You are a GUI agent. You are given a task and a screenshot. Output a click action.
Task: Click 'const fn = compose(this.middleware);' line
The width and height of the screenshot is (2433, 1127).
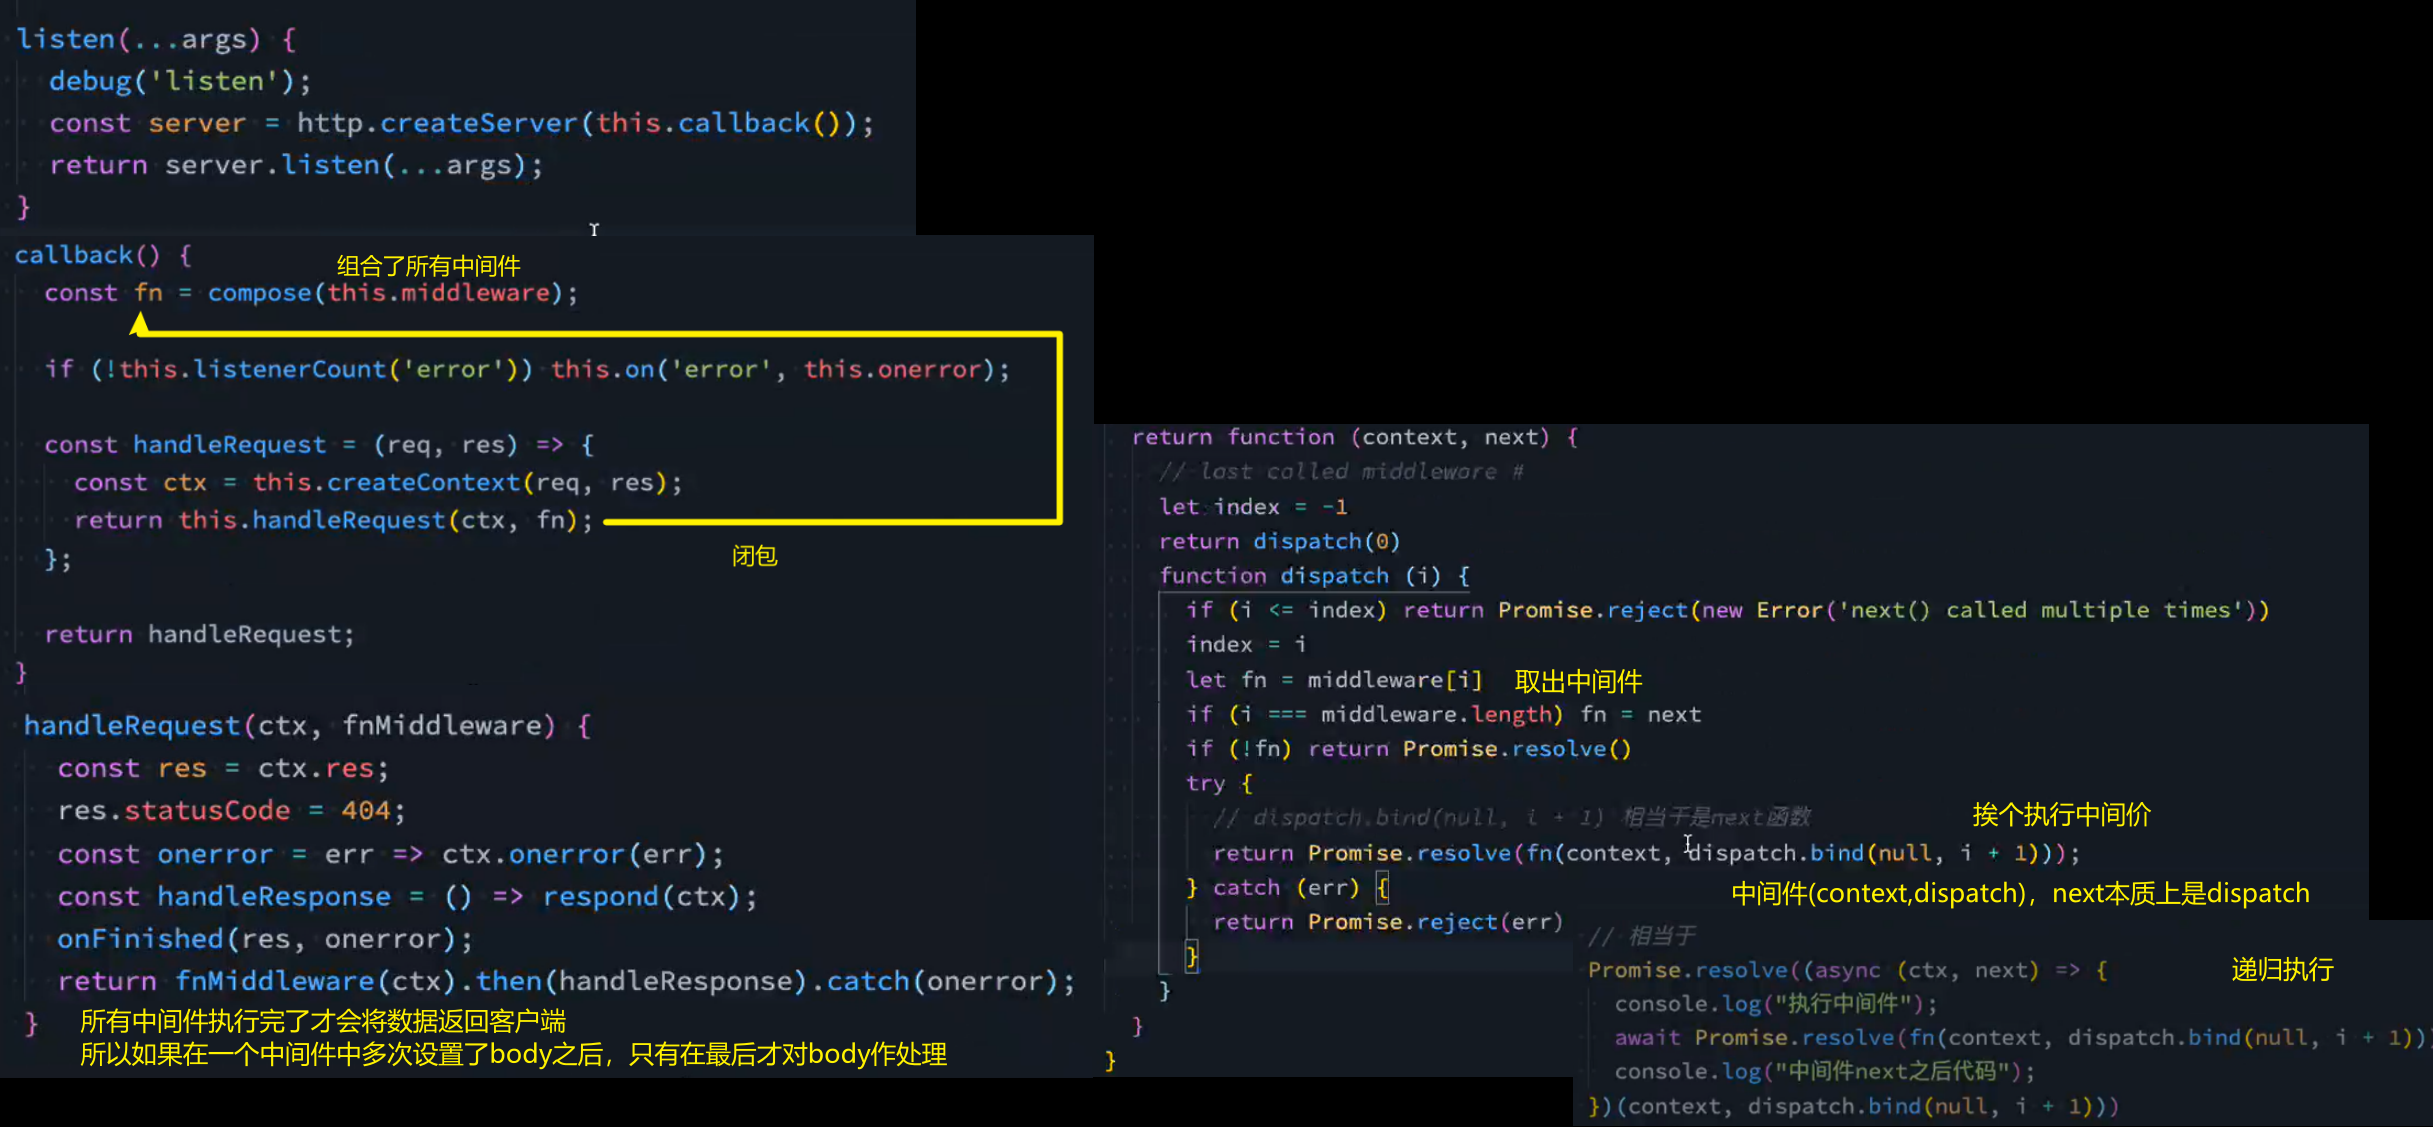pos(311,293)
